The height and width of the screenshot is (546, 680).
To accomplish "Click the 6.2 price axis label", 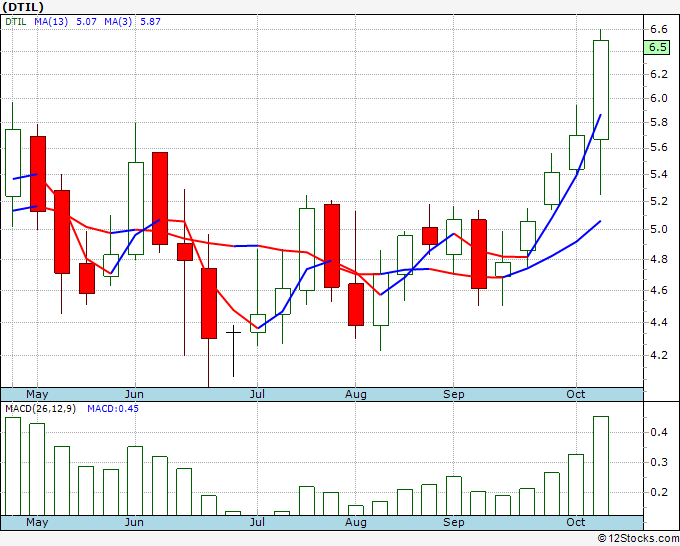I will (x=658, y=74).
